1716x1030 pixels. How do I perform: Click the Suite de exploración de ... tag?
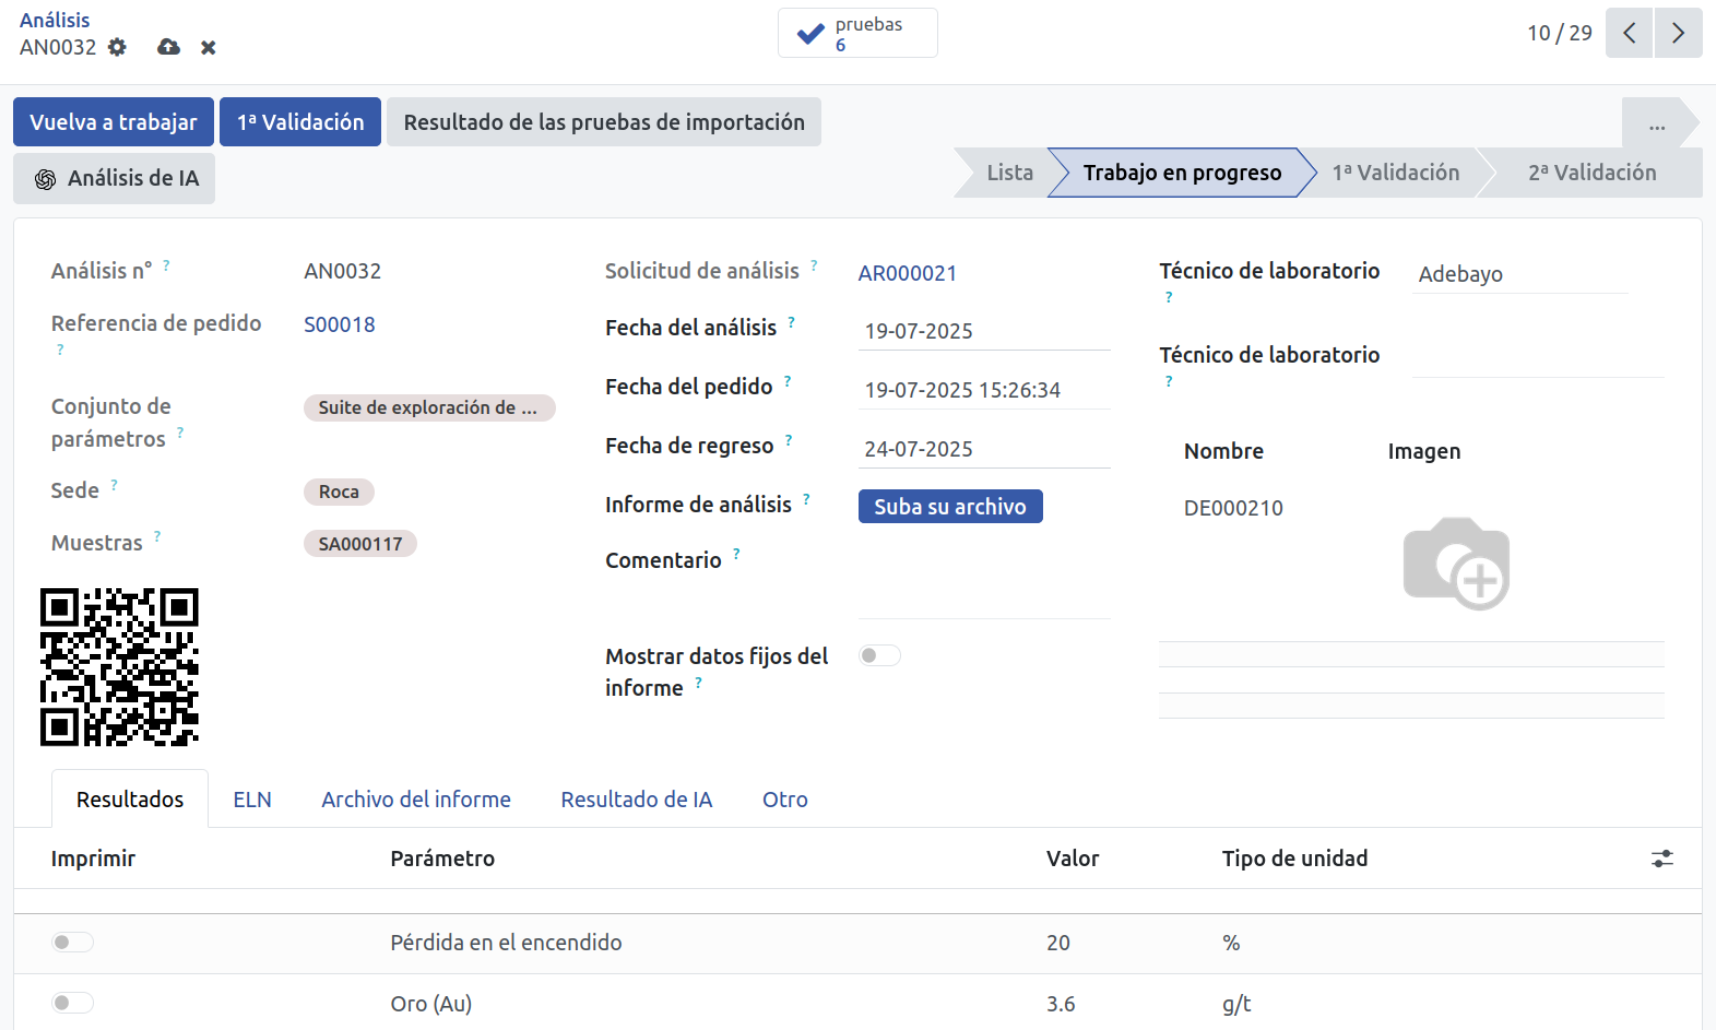[429, 407]
